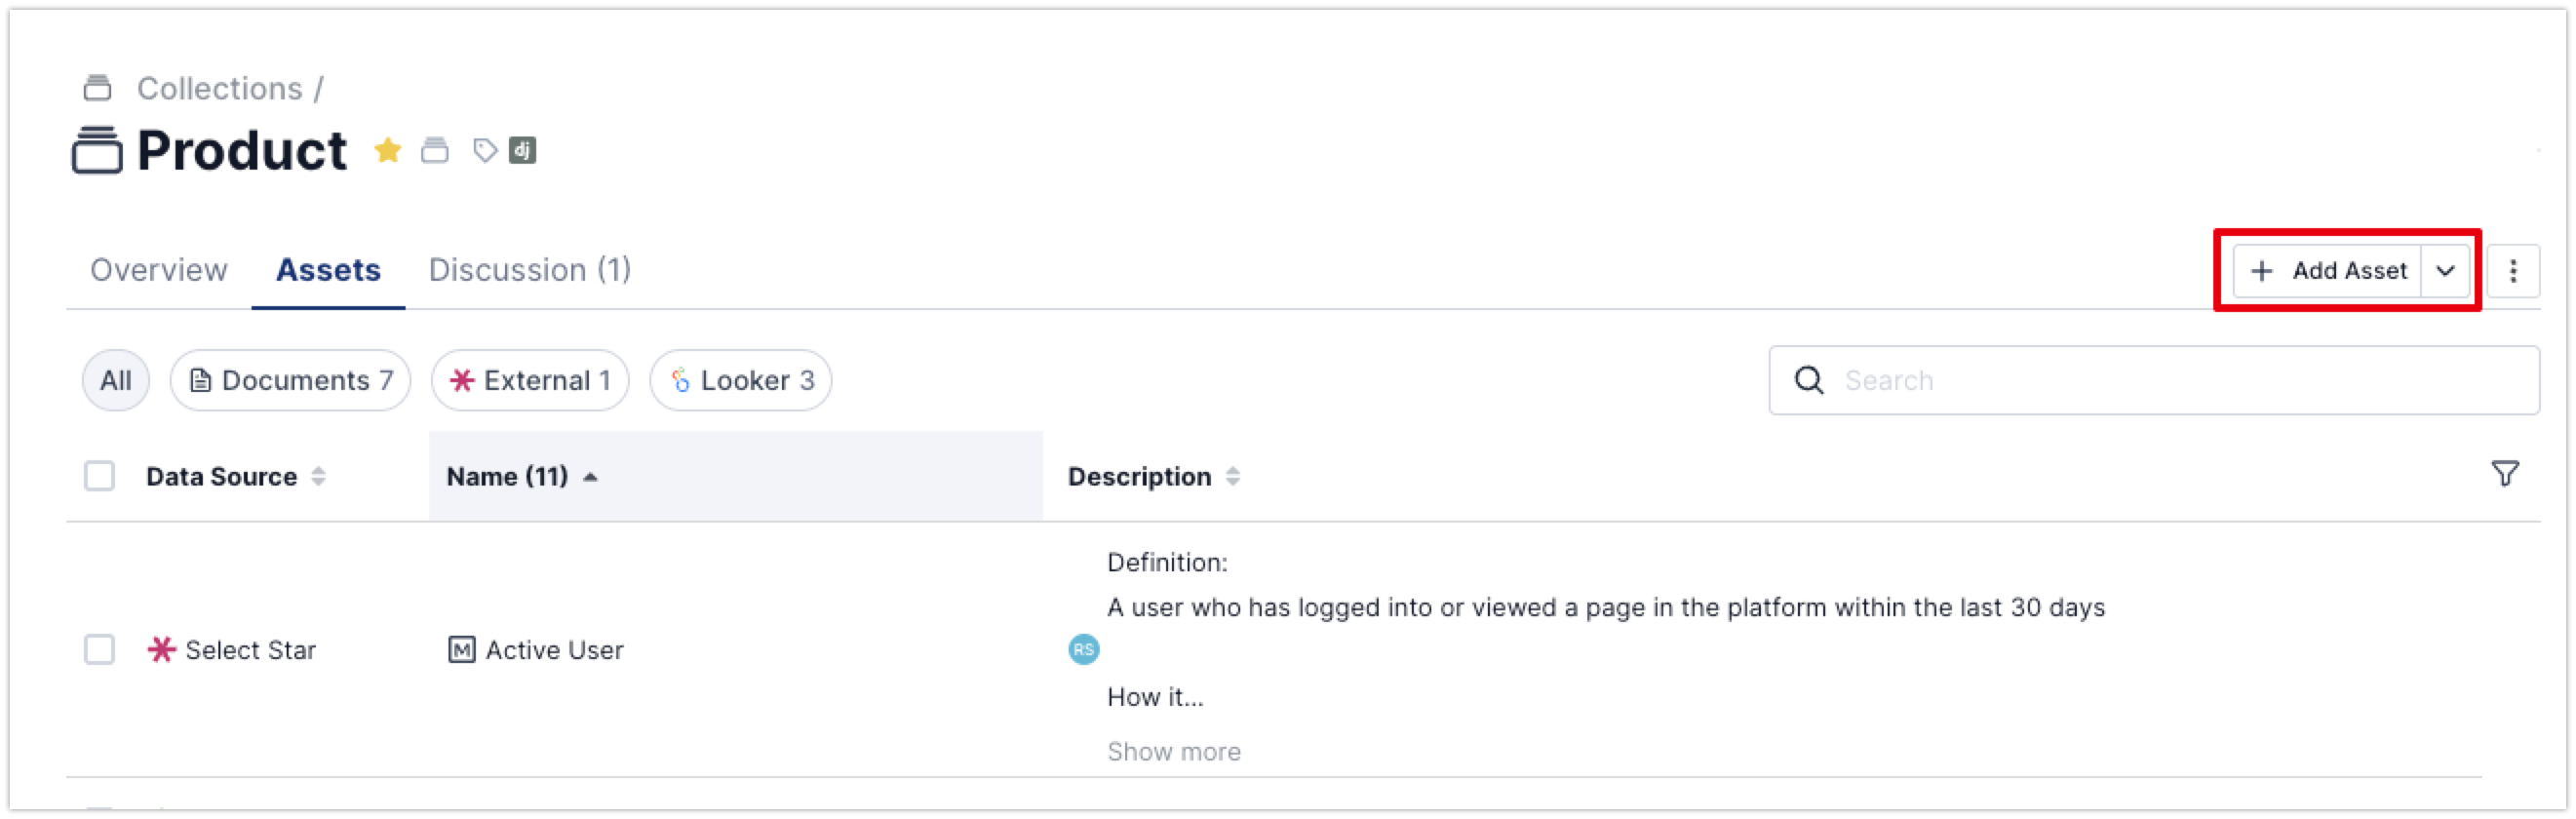2576x819 pixels.
Task: Toggle the select-all checkbox in header
Action: click(x=100, y=476)
